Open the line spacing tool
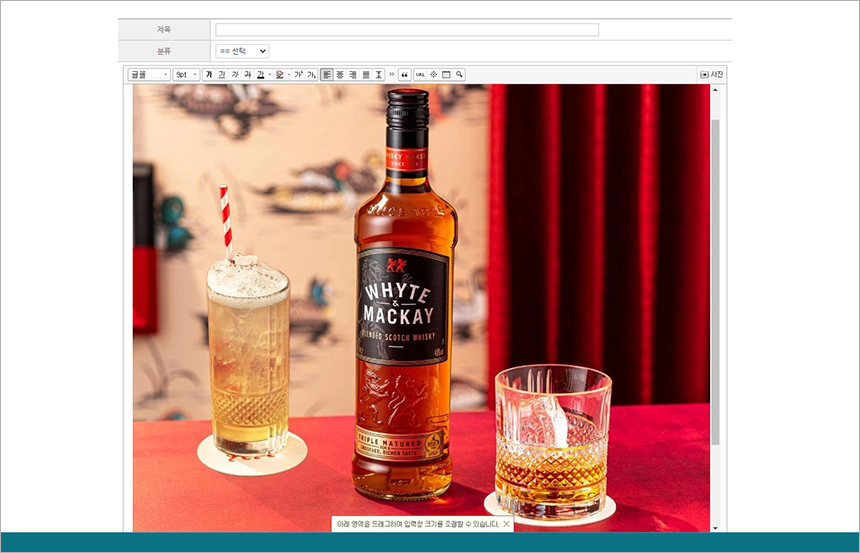The image size is (860, 553). click(x=379, y=75)
